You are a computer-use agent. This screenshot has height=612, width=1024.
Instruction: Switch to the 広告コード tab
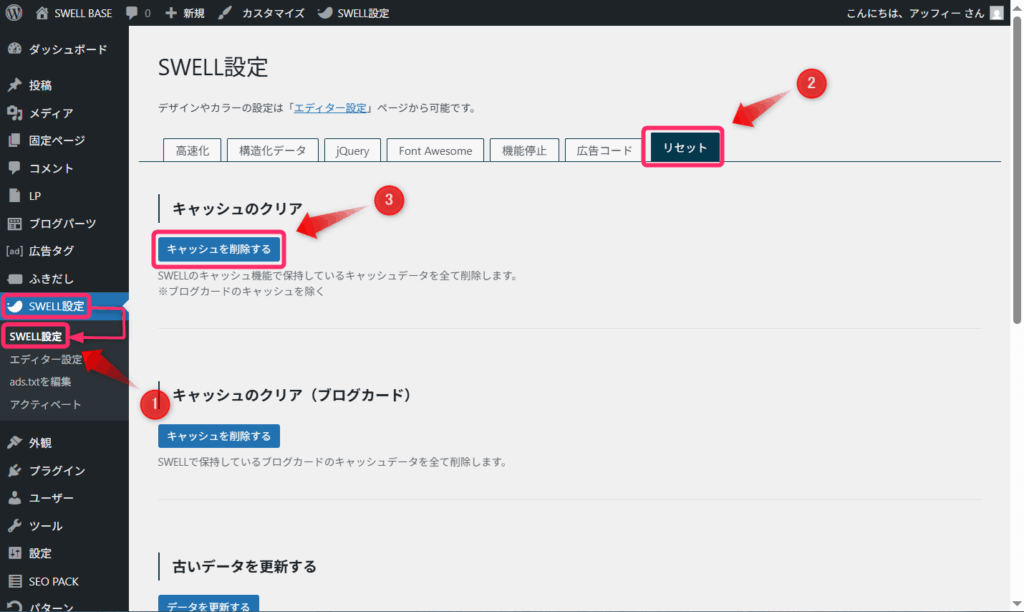[x=604, y=150]
